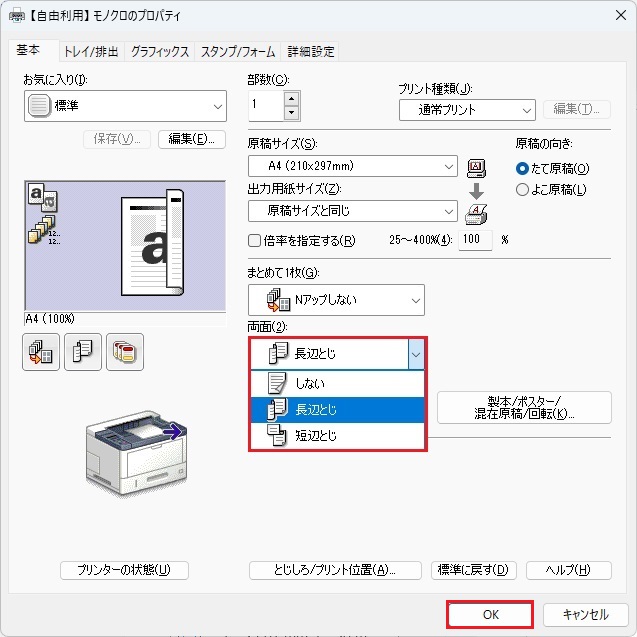
Task: Open the プリント種類 print type dropdown
Action: tap(467, 110)
